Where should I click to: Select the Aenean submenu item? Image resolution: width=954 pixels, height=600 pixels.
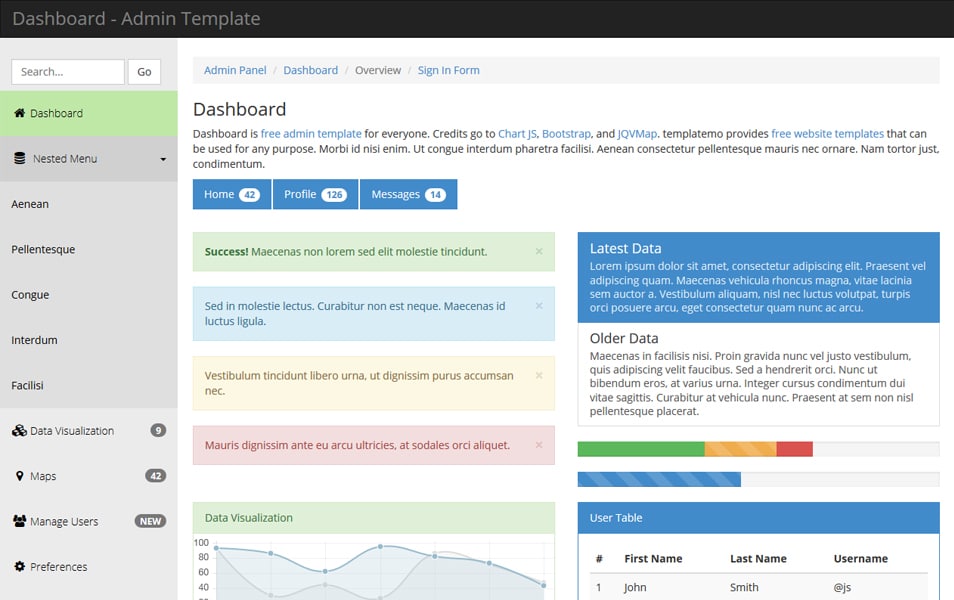tap(89, 204)
